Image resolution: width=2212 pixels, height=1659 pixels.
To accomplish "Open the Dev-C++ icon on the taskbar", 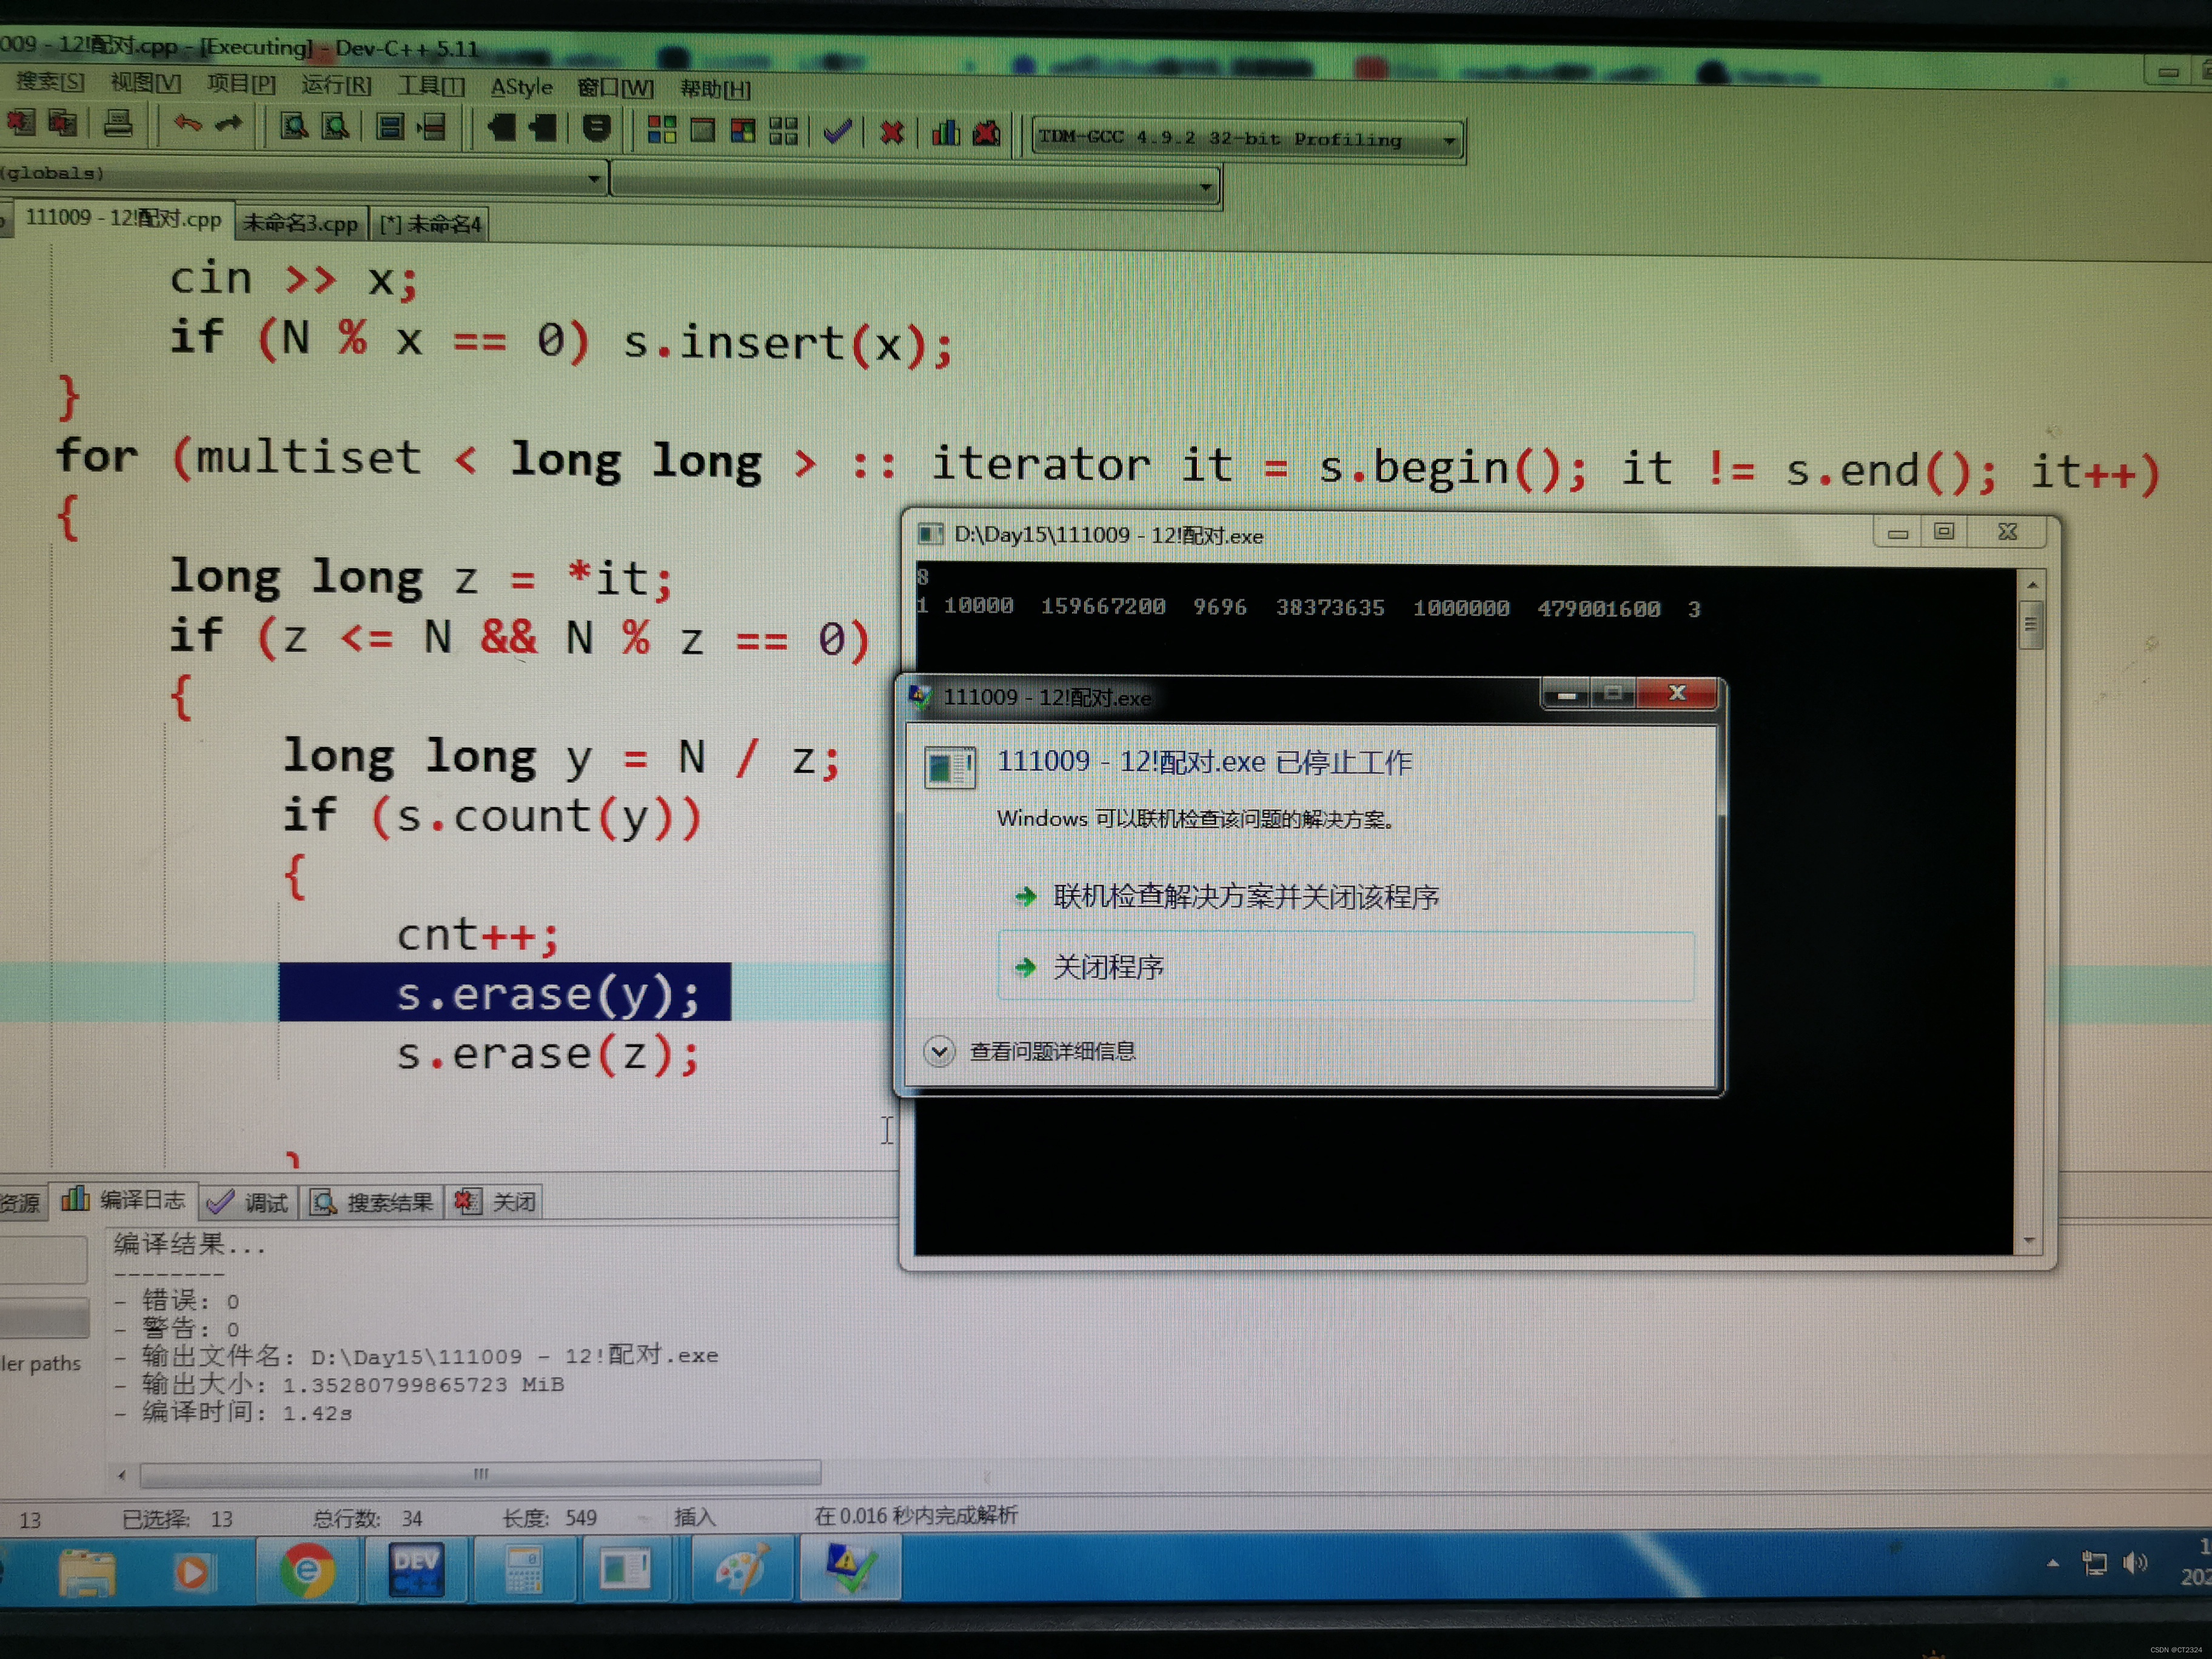I will 416,1570.
